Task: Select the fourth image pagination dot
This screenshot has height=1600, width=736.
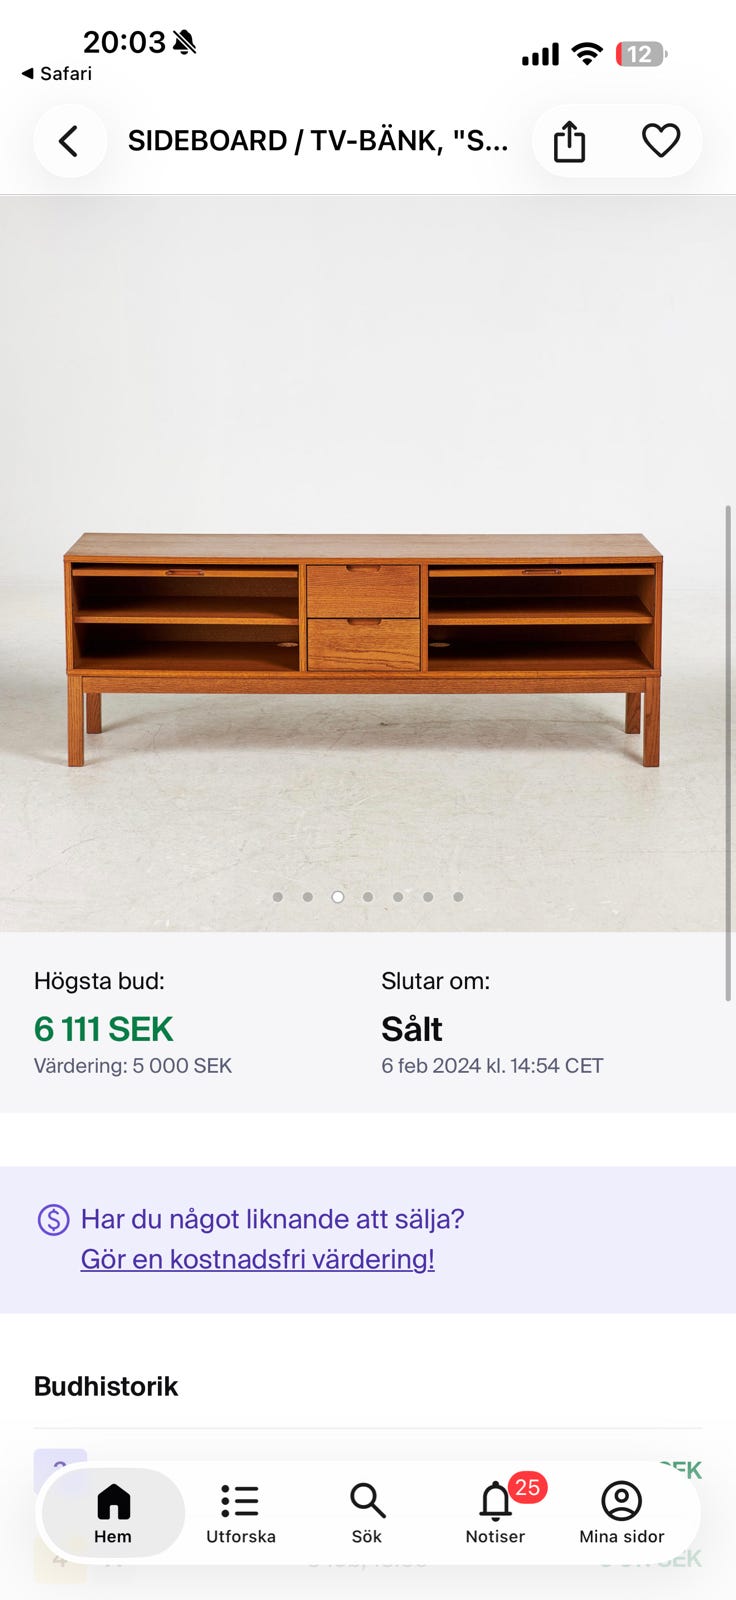Action: pyautogui.click(x=368, y=897)
